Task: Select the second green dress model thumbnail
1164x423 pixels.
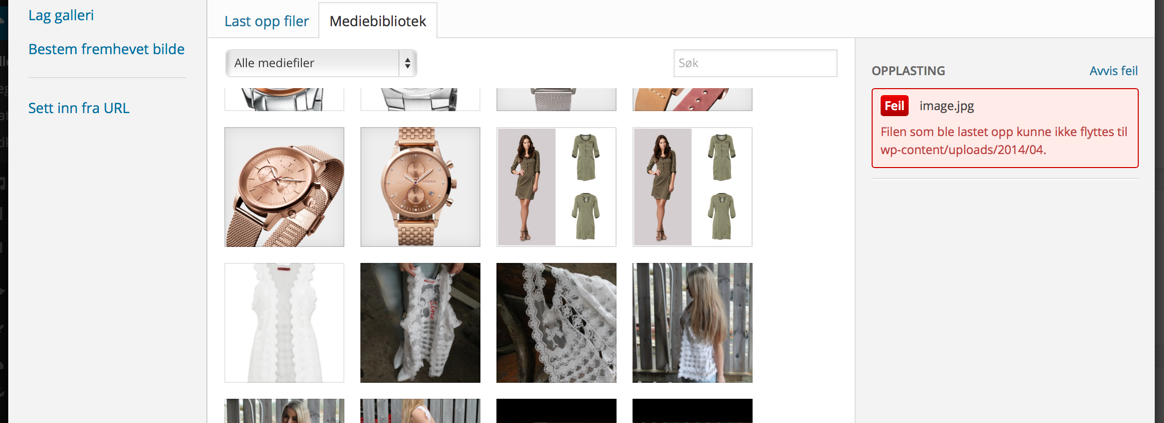Action: [693, 187]
